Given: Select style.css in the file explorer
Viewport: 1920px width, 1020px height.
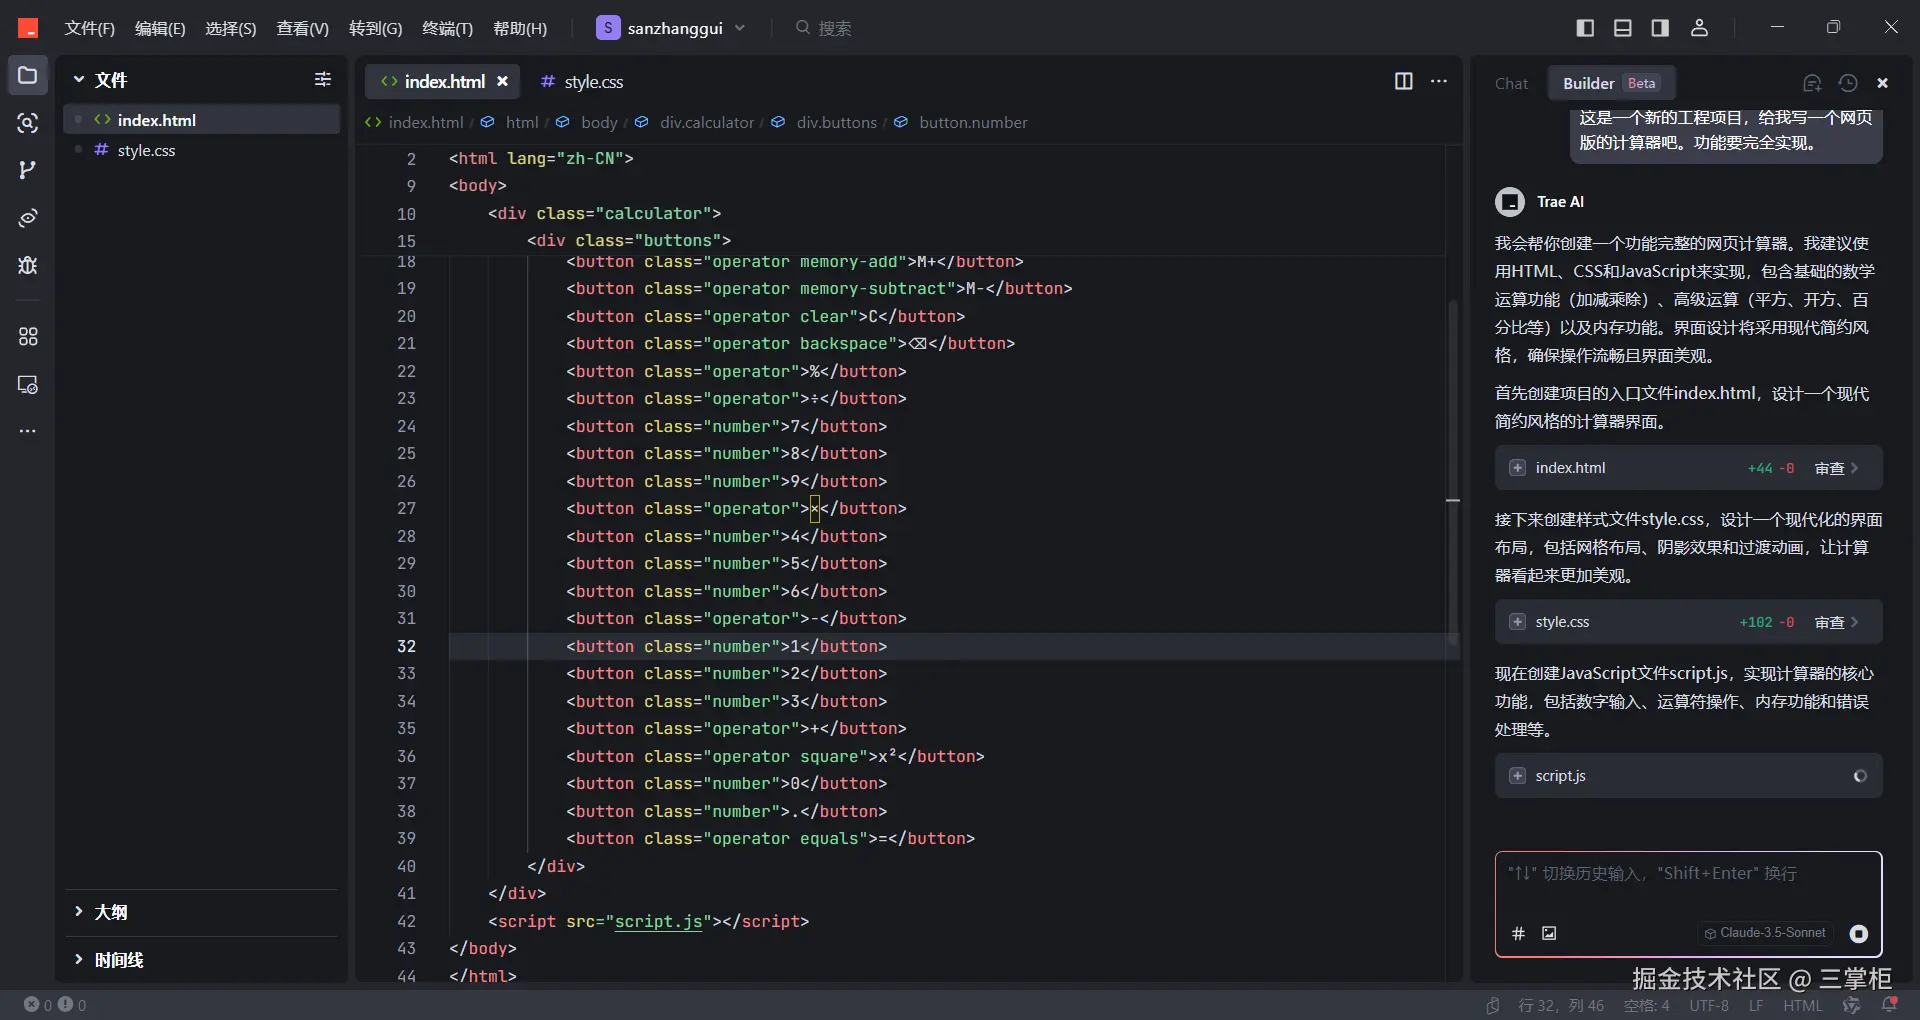Looking at the screenshot, I should [x=202, y=150].
